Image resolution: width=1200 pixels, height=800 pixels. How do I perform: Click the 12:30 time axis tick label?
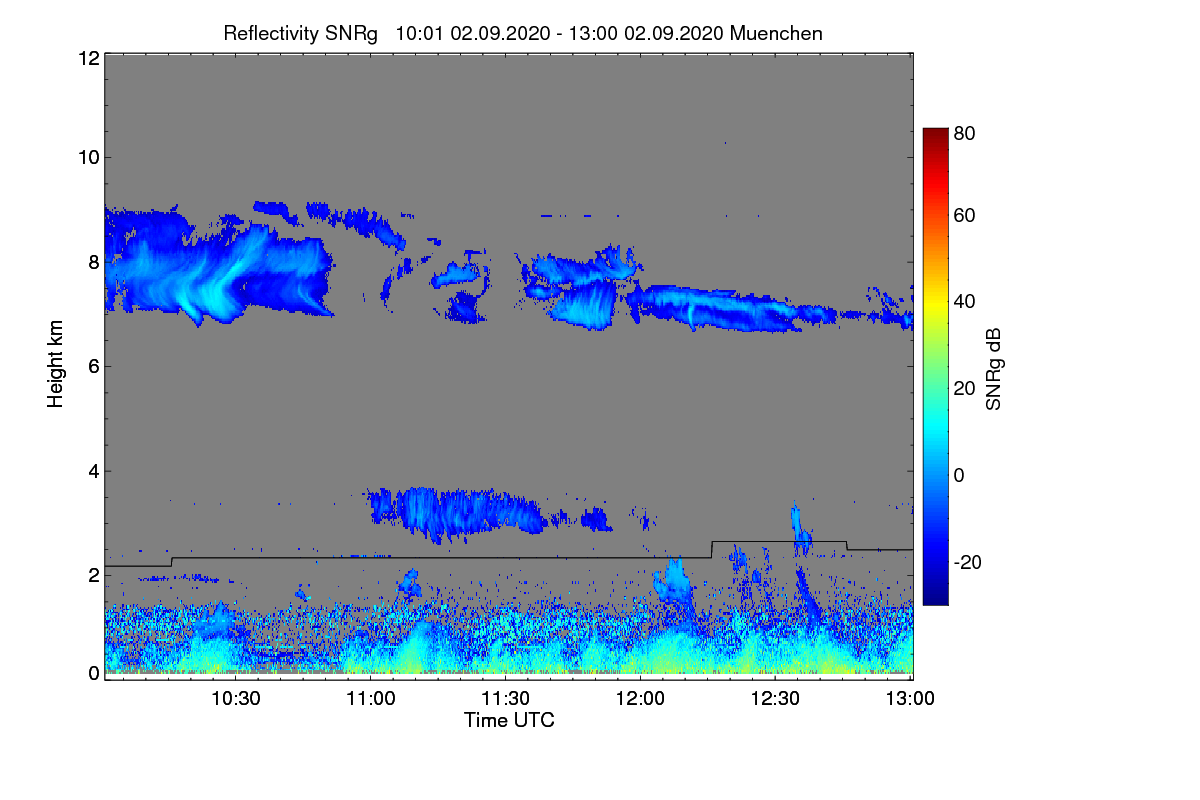pos(776,698)
